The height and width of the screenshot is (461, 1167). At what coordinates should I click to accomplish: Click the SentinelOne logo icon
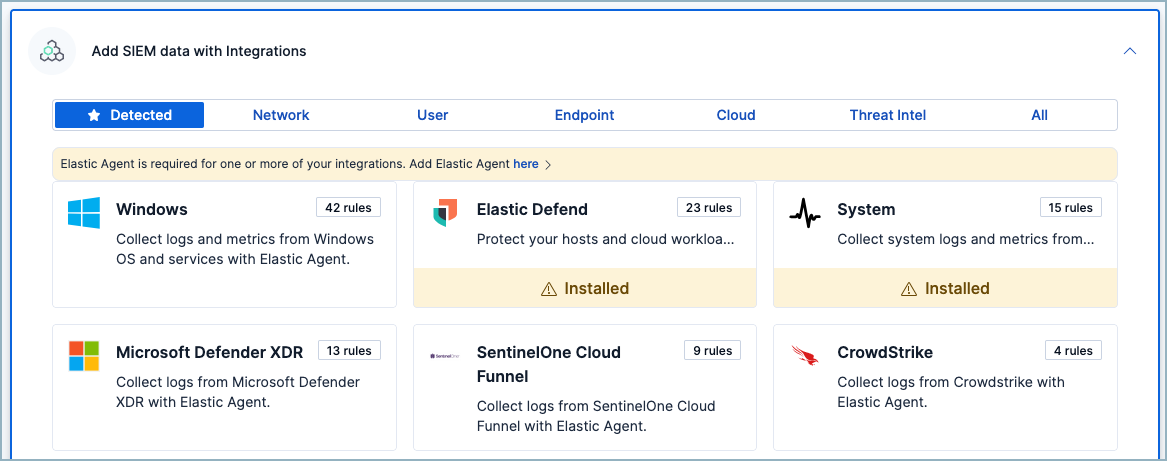click(445, 355)
